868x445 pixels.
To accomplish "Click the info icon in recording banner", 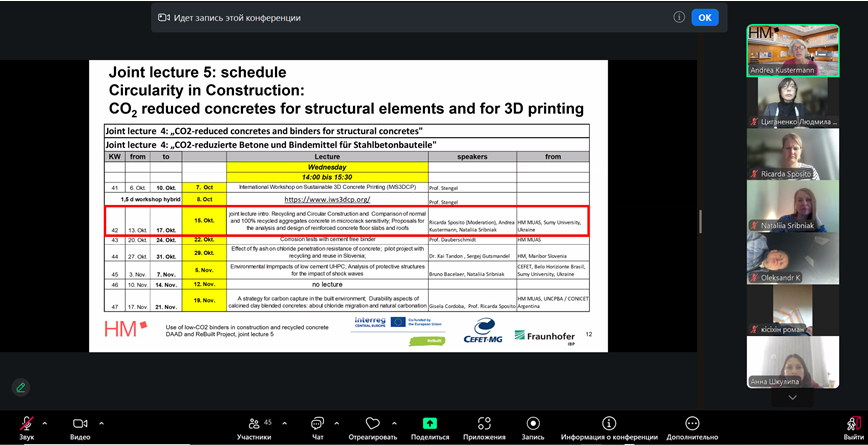I will (679, 18).
